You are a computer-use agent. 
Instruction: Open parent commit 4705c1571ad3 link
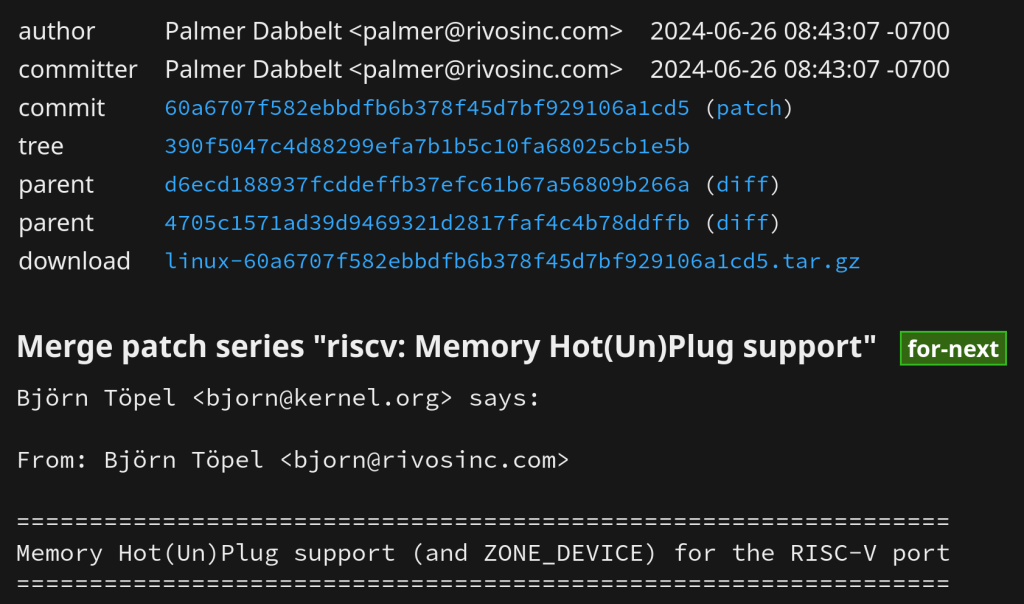(x=426, y=223)
